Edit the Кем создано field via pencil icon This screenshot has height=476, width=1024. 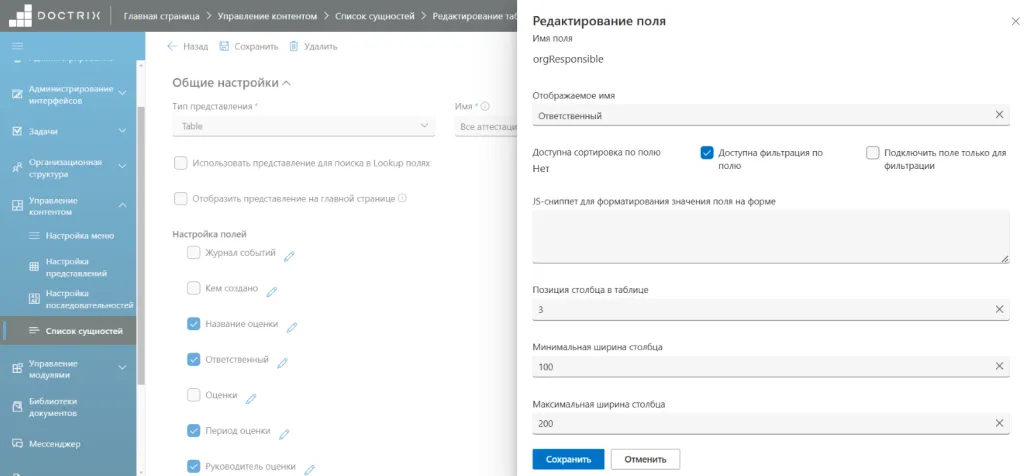coord(272,292)
